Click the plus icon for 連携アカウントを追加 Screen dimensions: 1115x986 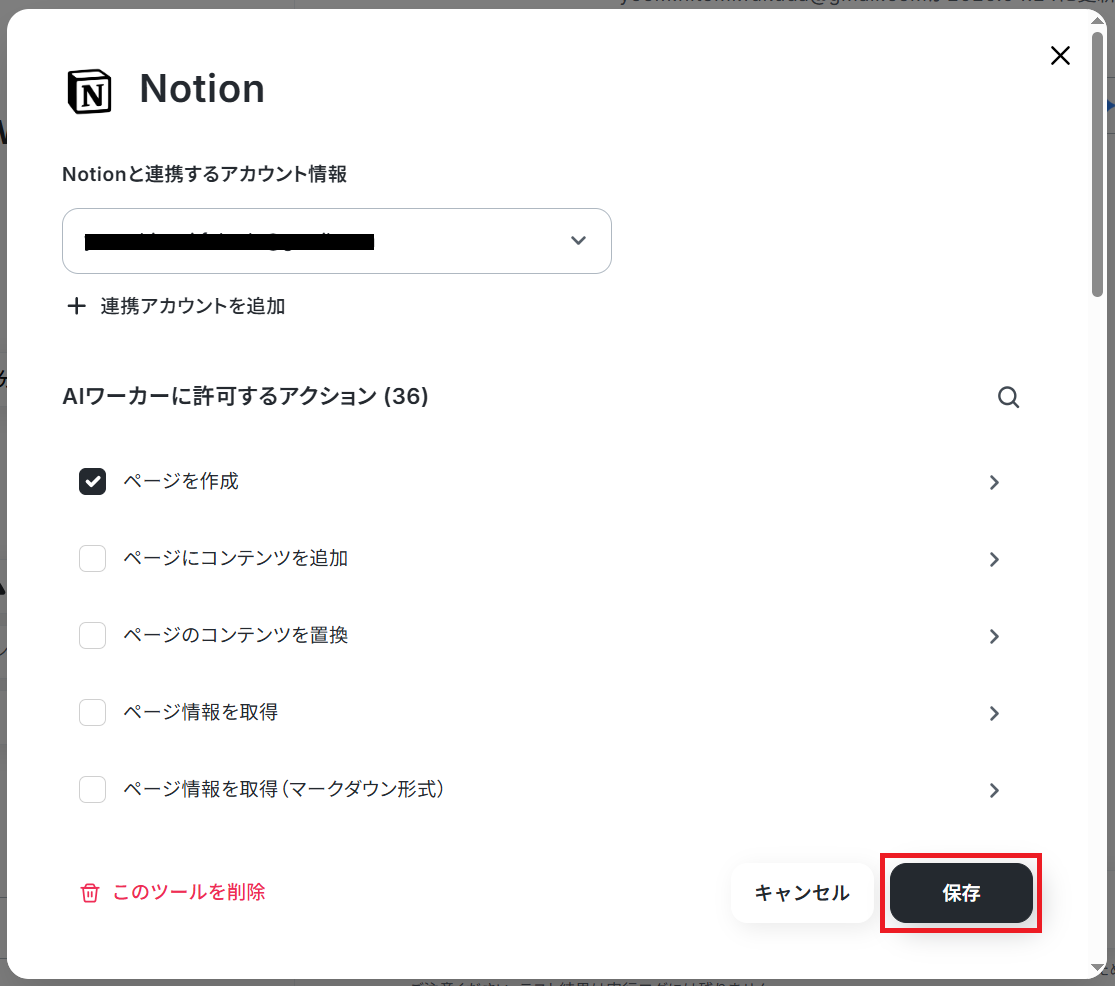(x=76, y=306)
